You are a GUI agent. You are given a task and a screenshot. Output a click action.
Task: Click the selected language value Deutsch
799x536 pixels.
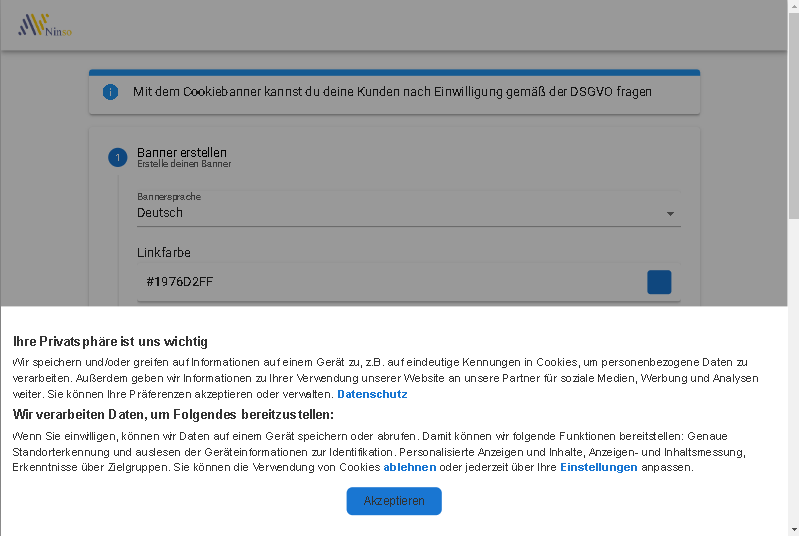[160, 213]
